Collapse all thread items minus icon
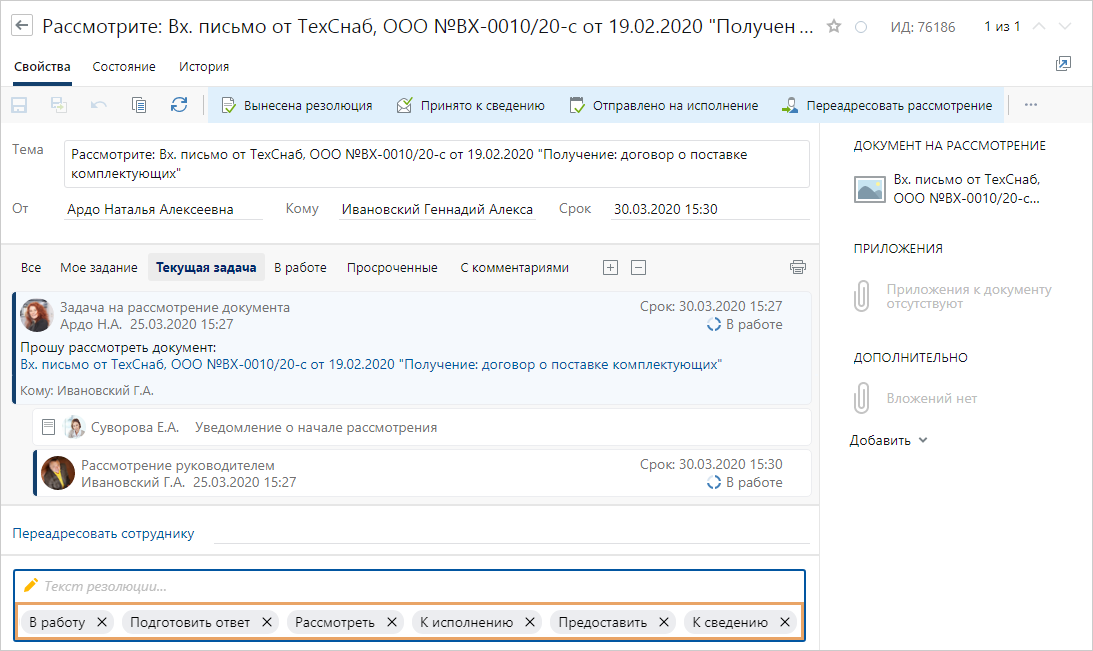This screenshot has width=1093, height=651. click(639, 267)
